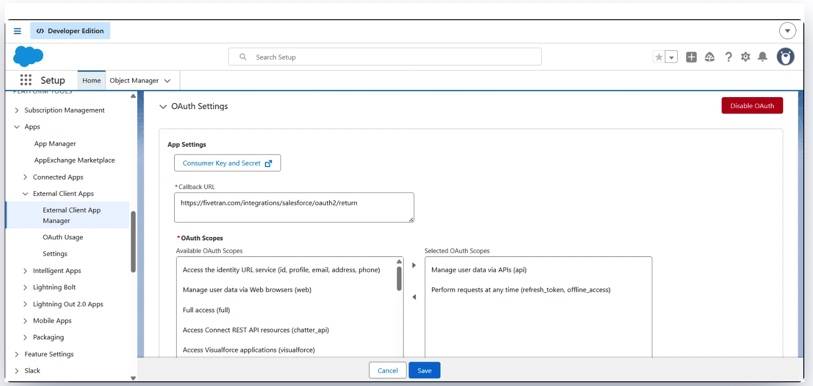Image resolution: width=813 pixels, height=386 pixels.
Task: Select Access Connect REST API resources scope
Action: point(256,330)
